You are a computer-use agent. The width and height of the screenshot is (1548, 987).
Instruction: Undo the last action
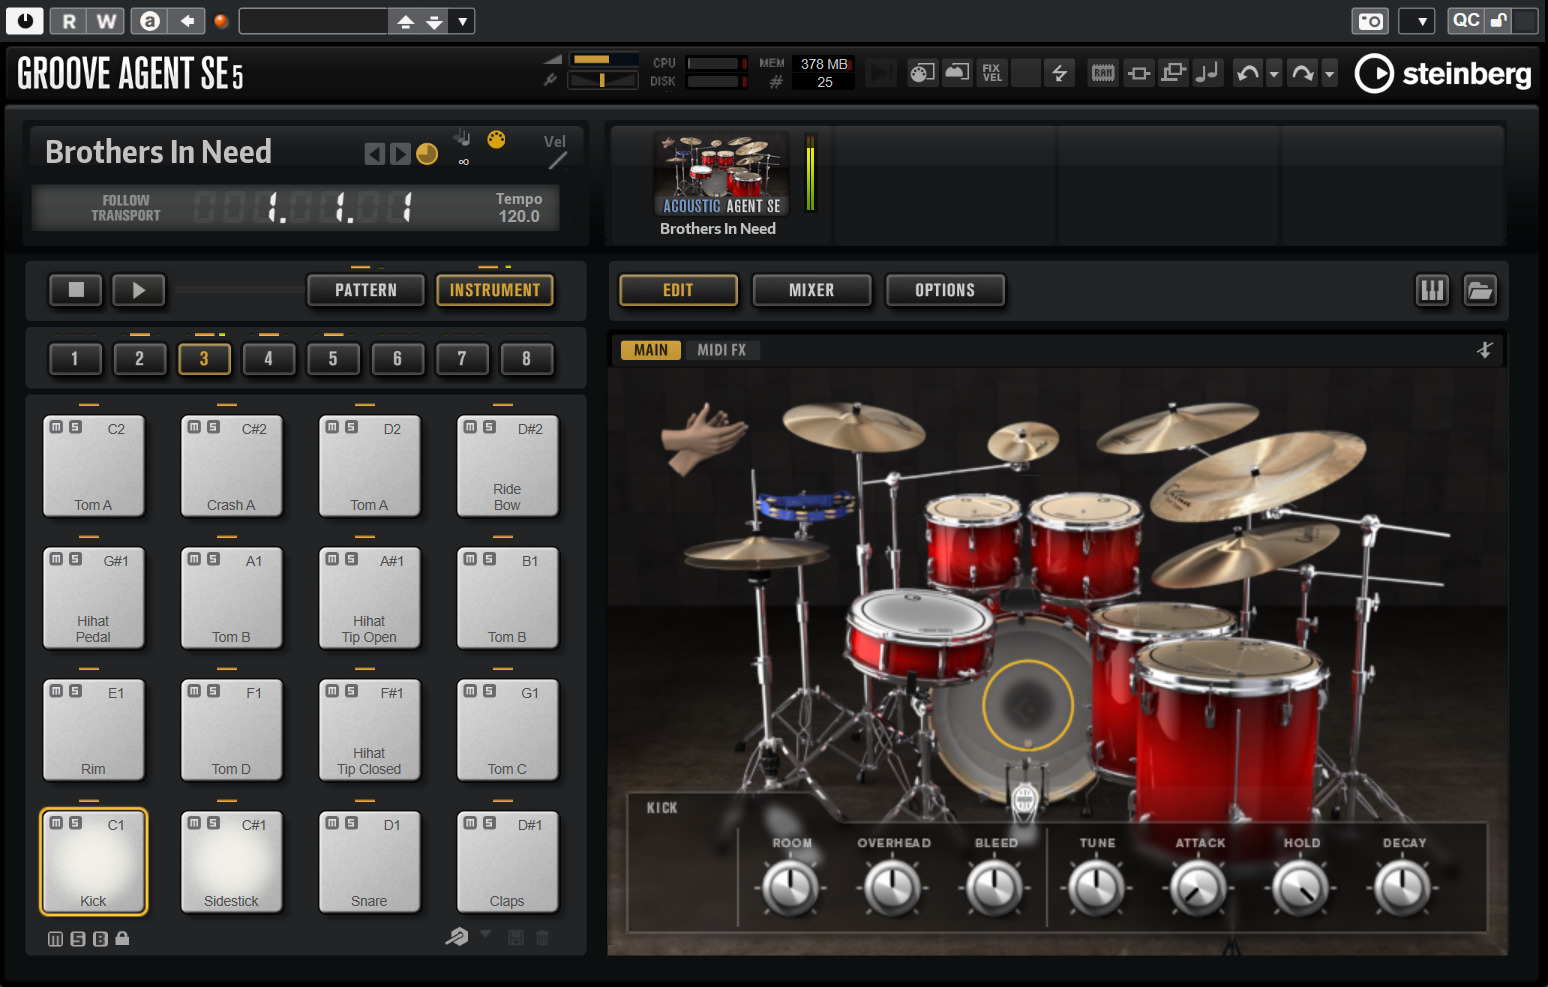pos(1248,73)
